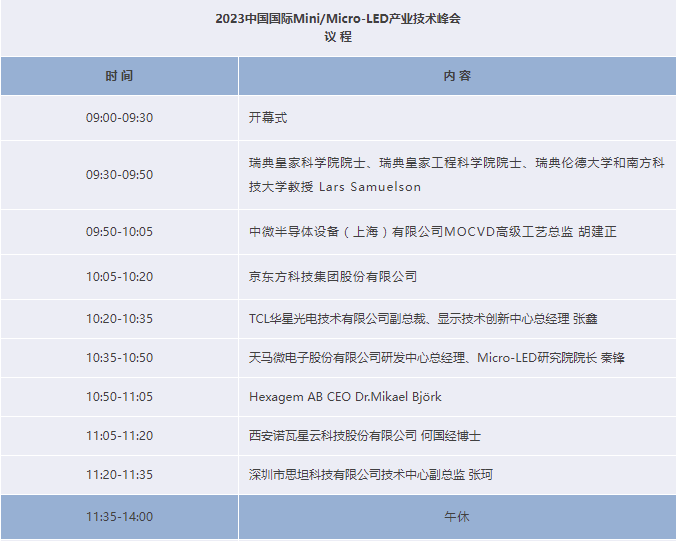Click the '午休' lunch break row
Viewport: 677px width, 541px height.
457,517
